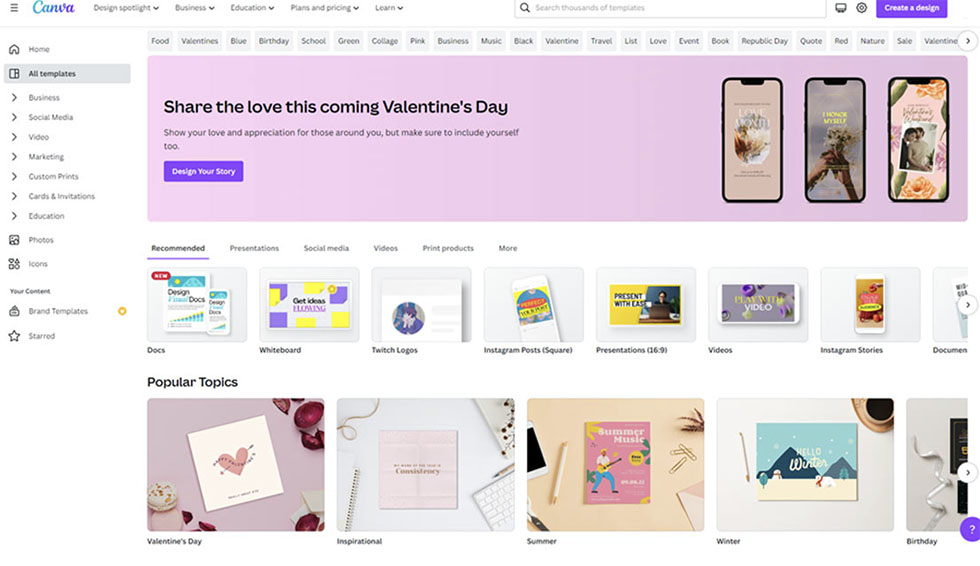Open Brand Templates in sidebar
This screenshot has height=566, width=980.
[x=58, y=311]
